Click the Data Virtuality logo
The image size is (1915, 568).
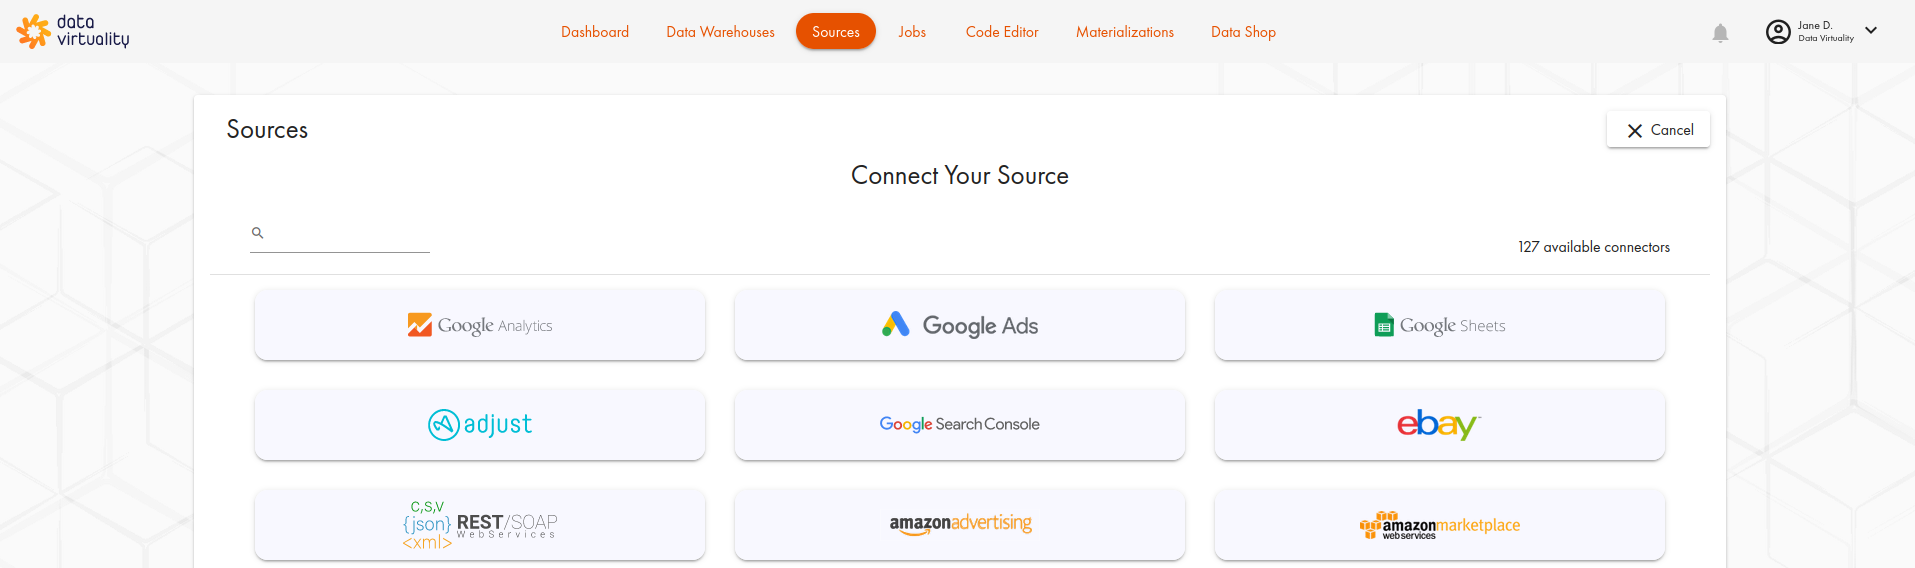coord(73,31)
